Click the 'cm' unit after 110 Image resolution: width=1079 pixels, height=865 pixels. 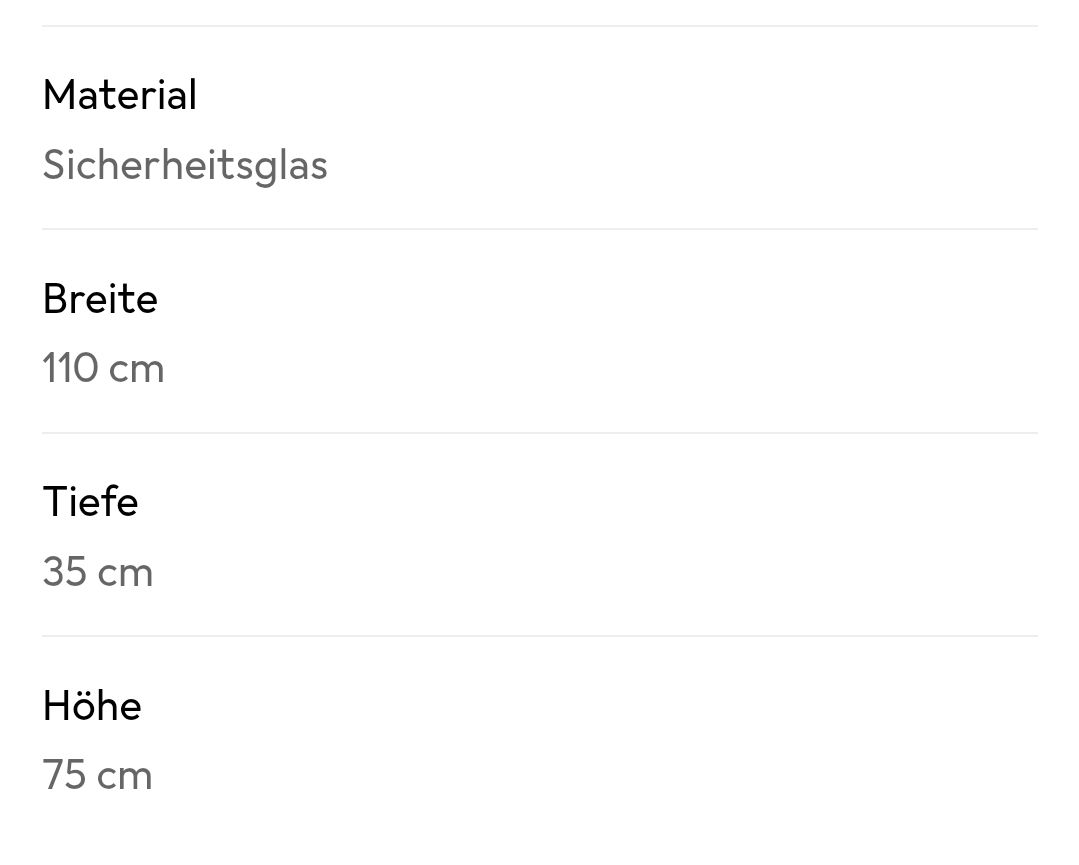(x=137, y=372)
